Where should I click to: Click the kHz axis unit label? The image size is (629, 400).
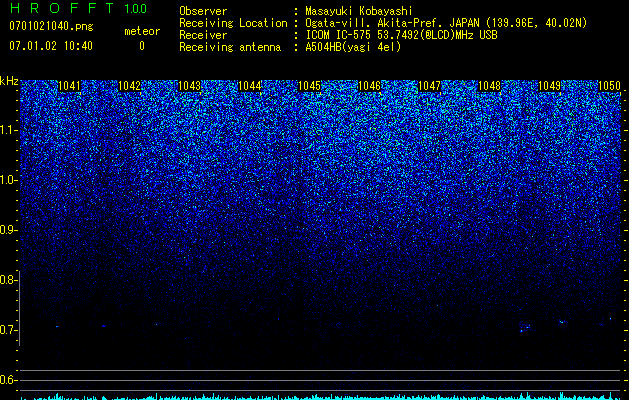click(x=9, y=81)
